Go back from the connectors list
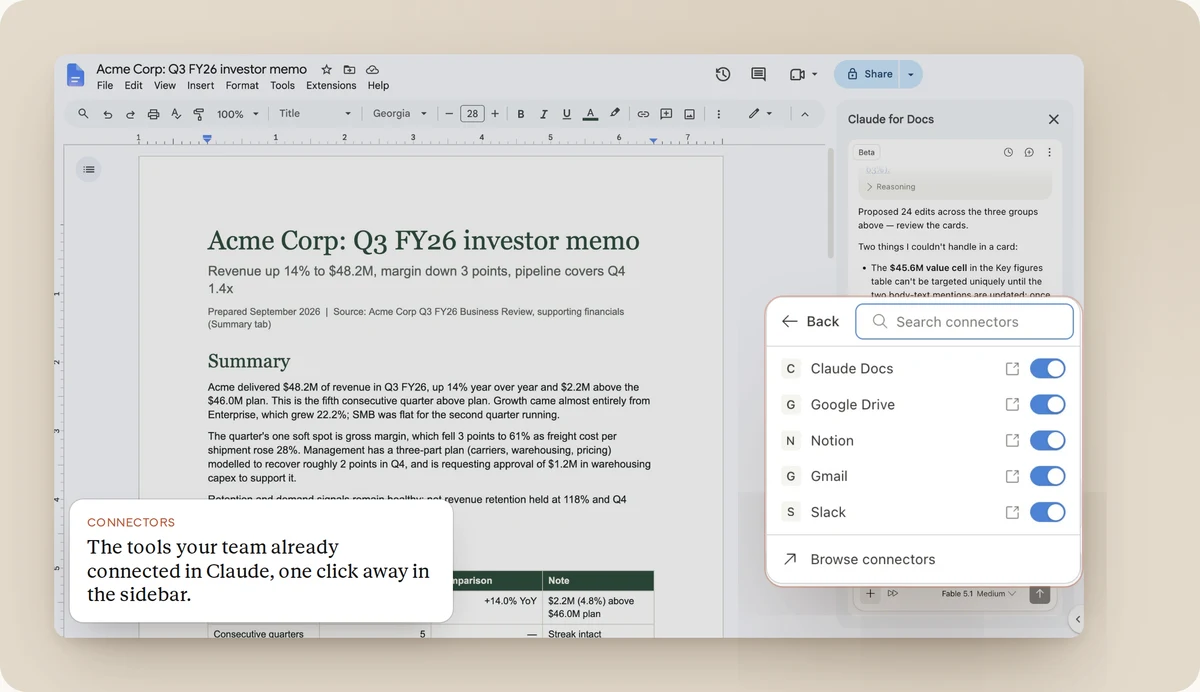This screenshot has height=692, width=1200. (810, 322)
